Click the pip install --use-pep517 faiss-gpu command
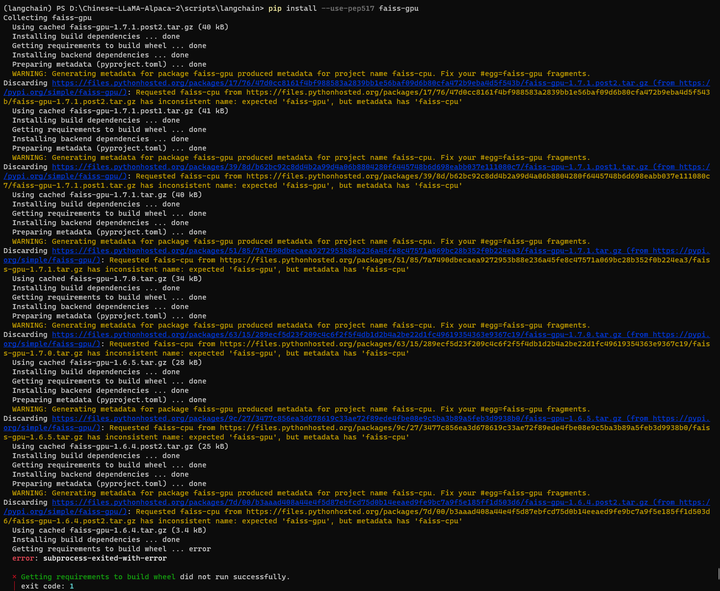 (343, 9)
